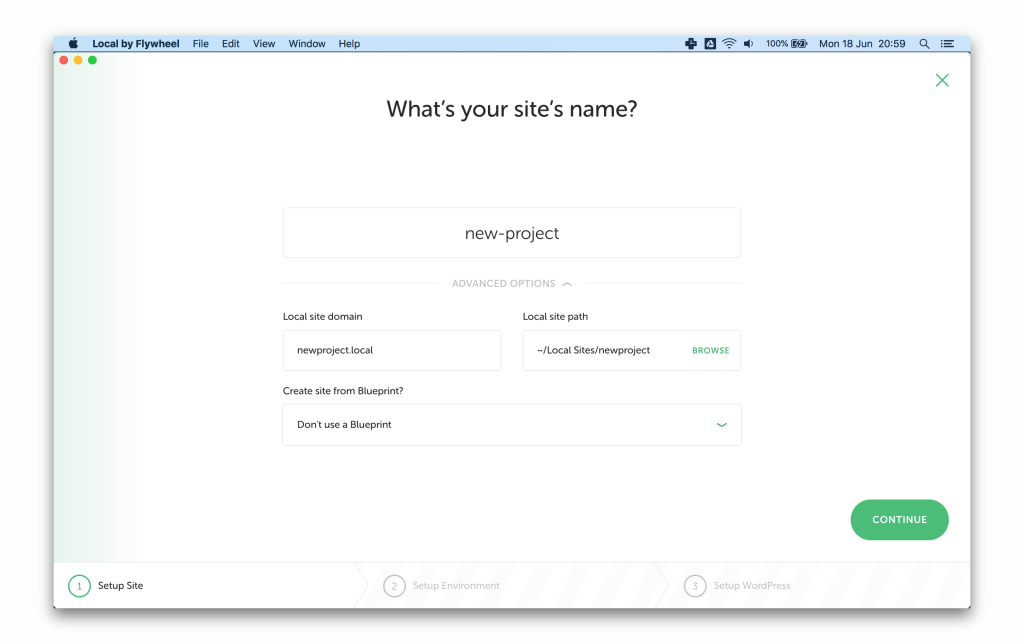Open the Window menu
This screenshot has height=644, width=1024.
click(x=307, y=44)
